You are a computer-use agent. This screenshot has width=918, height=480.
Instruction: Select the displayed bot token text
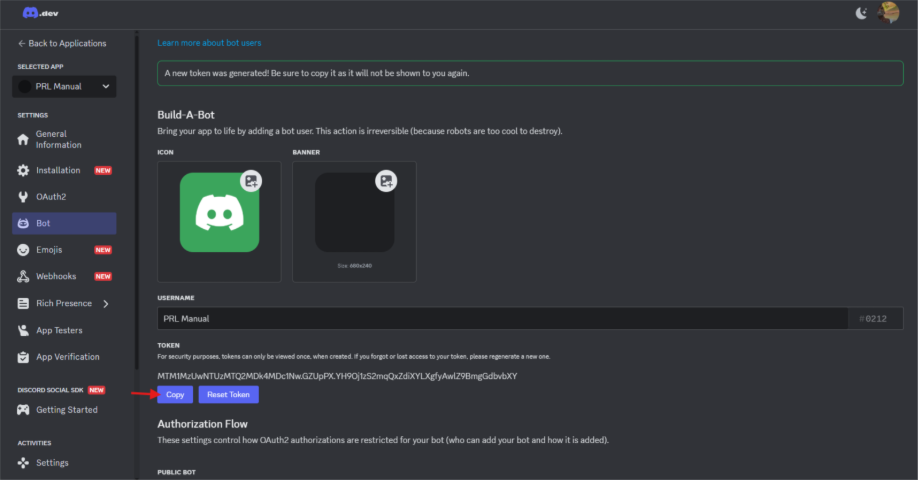(x=337, y=376)
